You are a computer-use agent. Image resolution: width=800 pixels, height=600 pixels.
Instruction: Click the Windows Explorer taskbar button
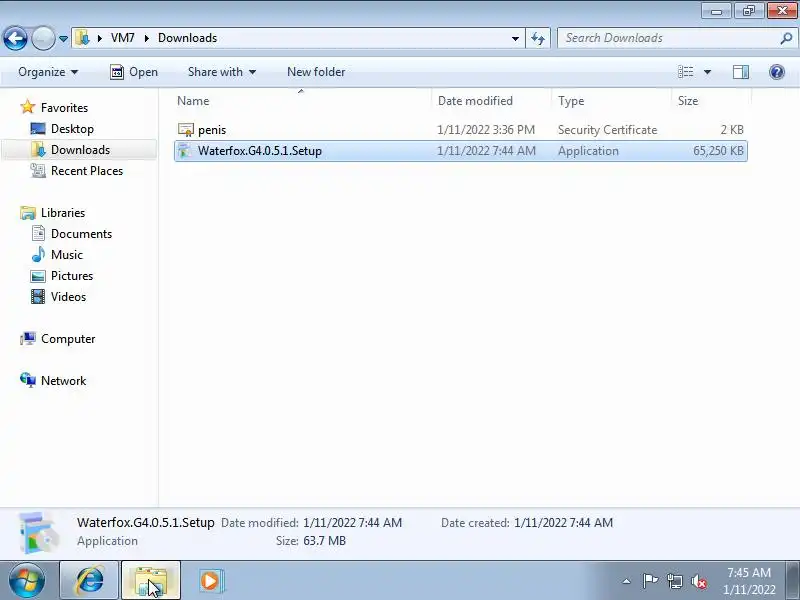click(151, 581)
